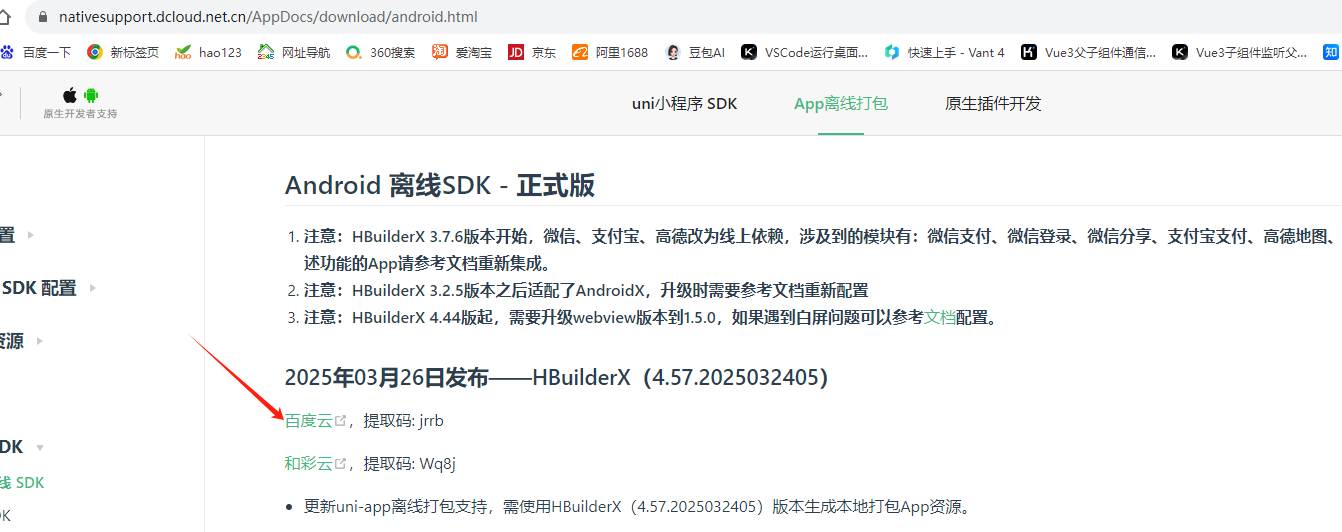The image size is (1342, 532).
Task: Click the site security lock icon
Action: point(42,17)
